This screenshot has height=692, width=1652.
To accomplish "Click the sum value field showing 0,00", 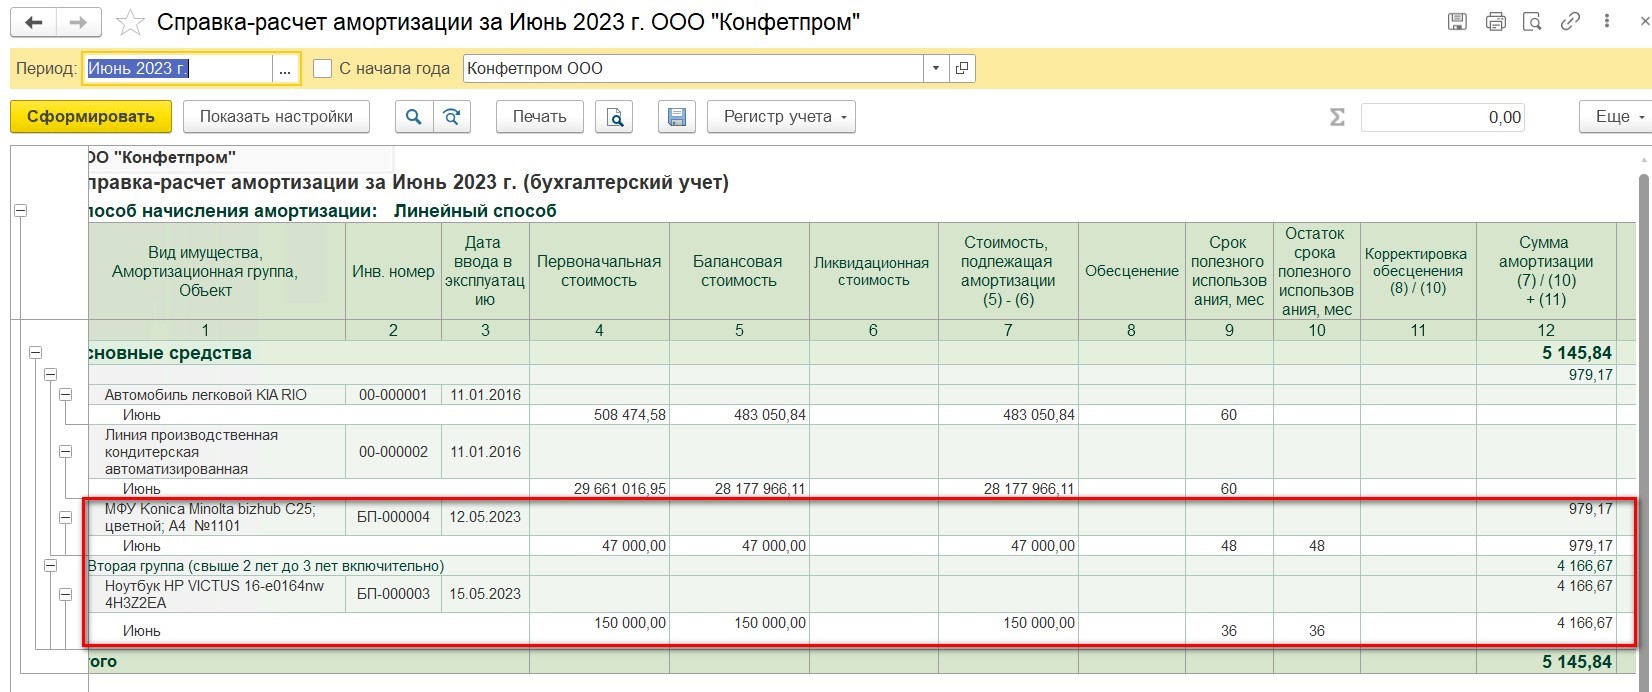I will coord(1444,117).
